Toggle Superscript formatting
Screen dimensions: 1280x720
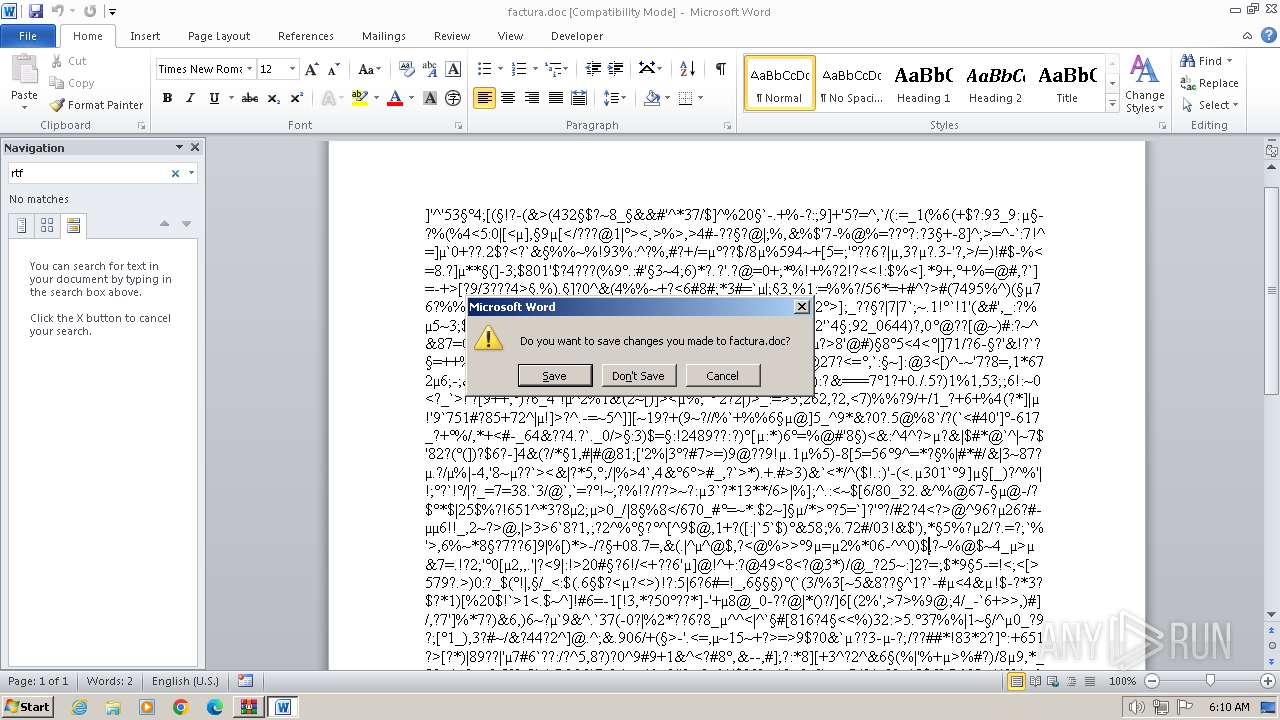(x=297, y=98)
